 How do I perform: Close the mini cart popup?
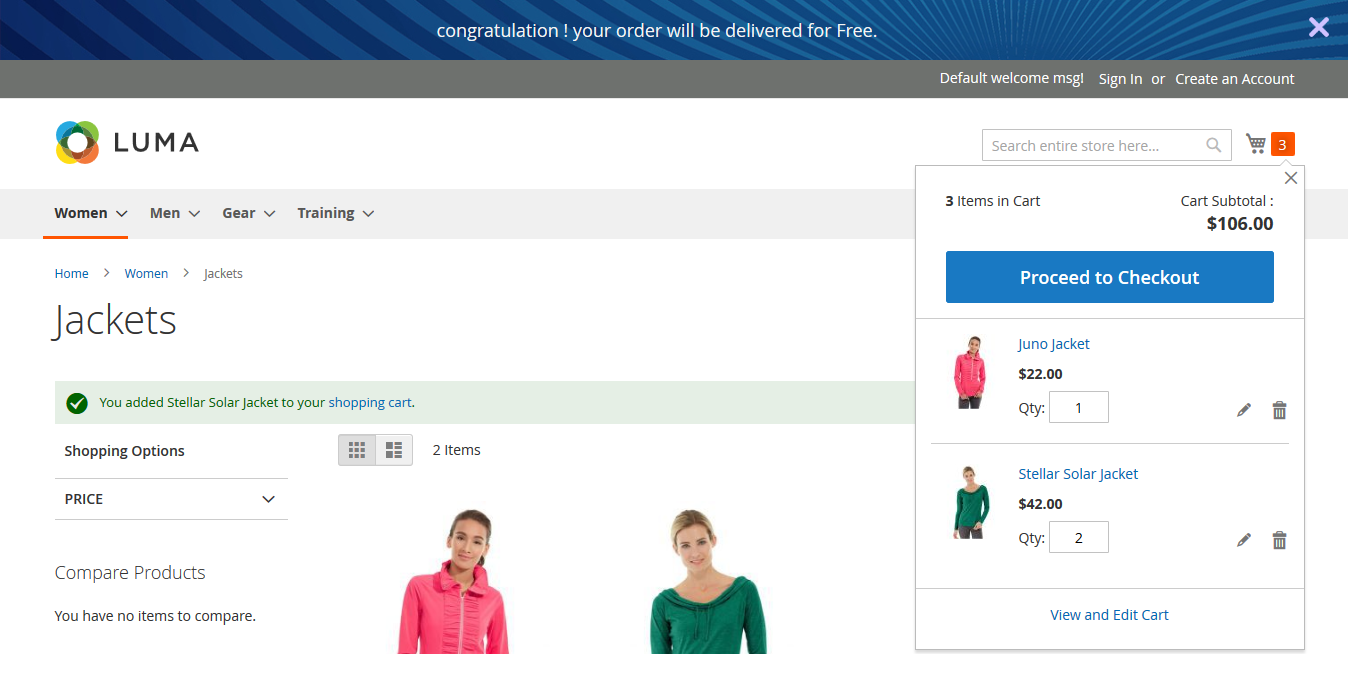(x=1291, y=178)
